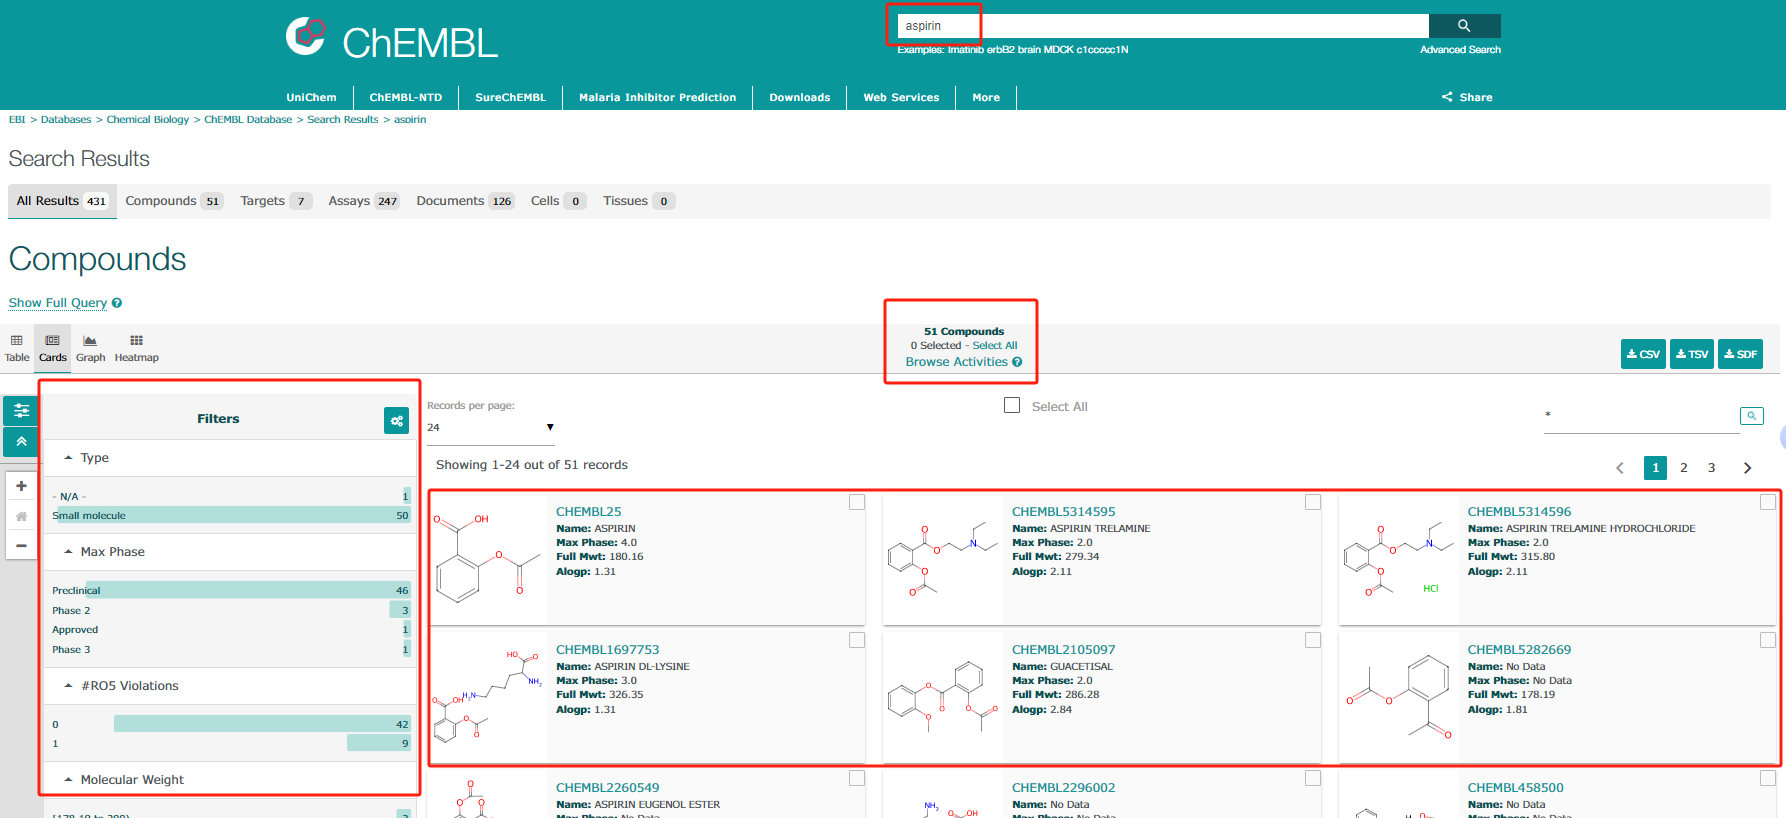Open the Targets results tab
The height and width of the screenshot is (818, 1786).
(276, 201)
